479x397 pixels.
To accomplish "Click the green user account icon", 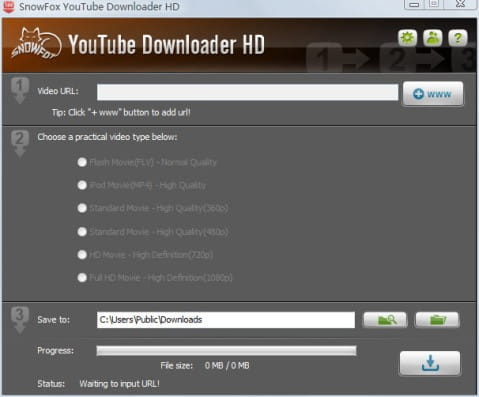I will pos(432,38).
